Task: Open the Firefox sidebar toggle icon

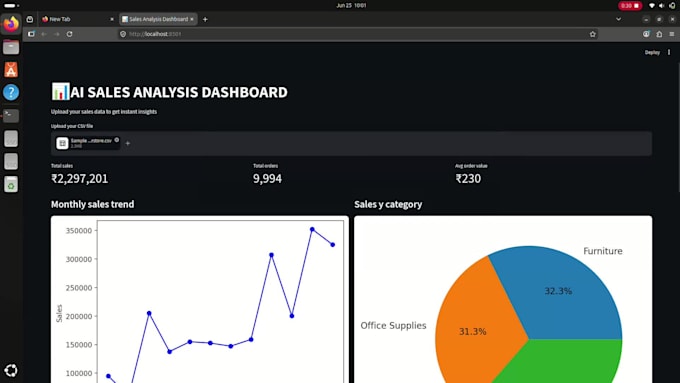Action: (x=31, y=34)
